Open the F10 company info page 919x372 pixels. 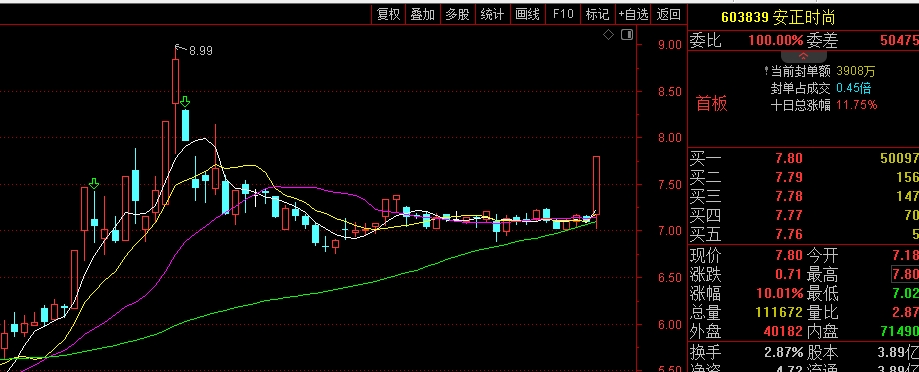[x=563, y=15]
